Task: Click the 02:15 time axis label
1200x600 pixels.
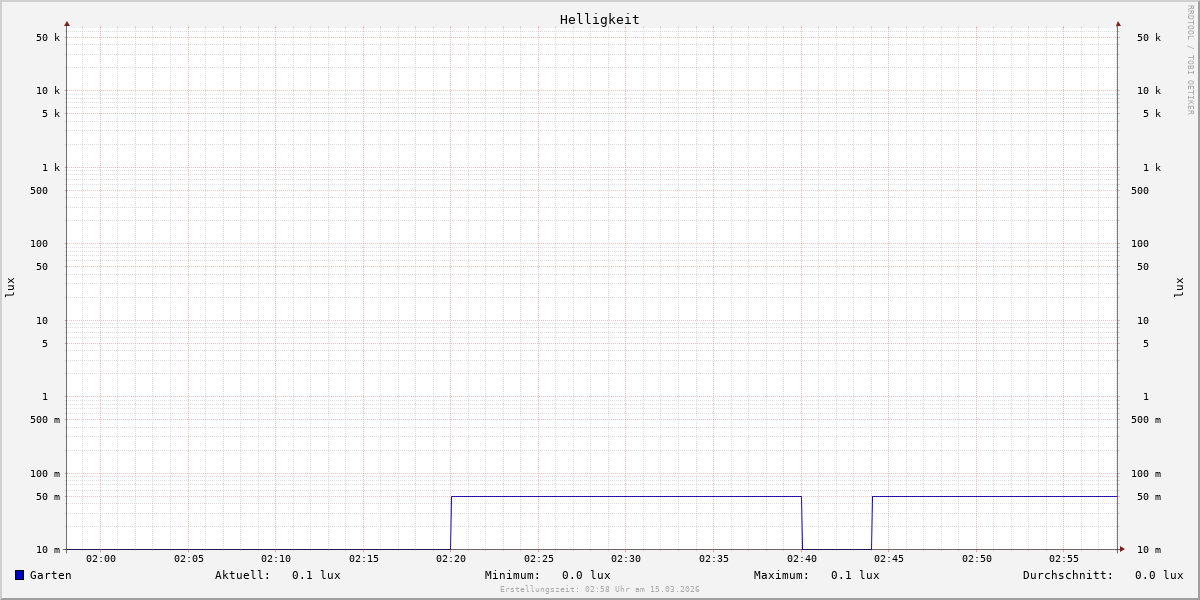Action: (x=364, y=559)
